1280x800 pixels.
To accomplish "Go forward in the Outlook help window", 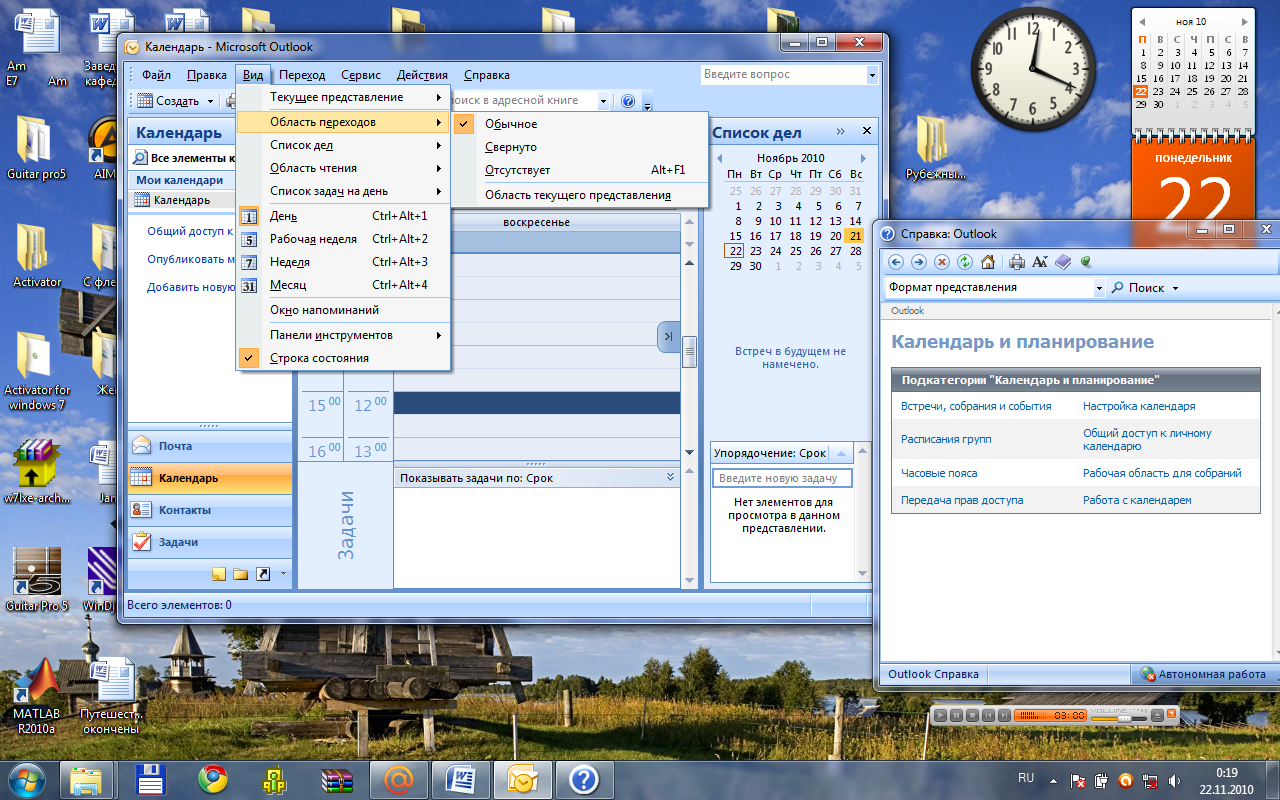I will click(919, 262).
